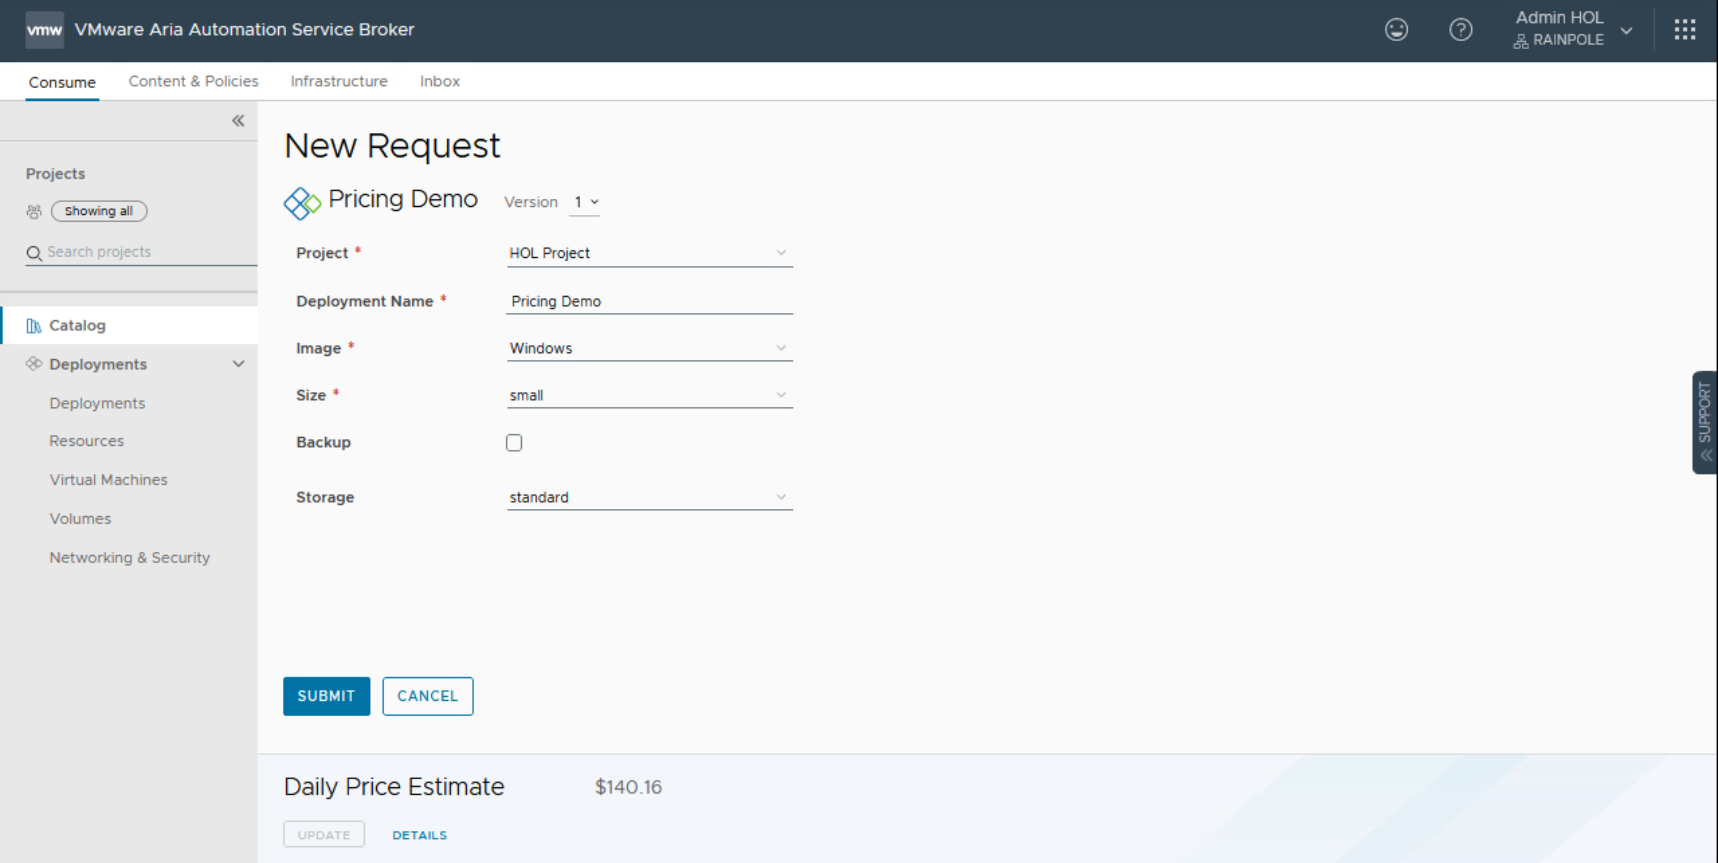Open the help question mark icon
1718x863 pixels.
[x=1460, y=30]
